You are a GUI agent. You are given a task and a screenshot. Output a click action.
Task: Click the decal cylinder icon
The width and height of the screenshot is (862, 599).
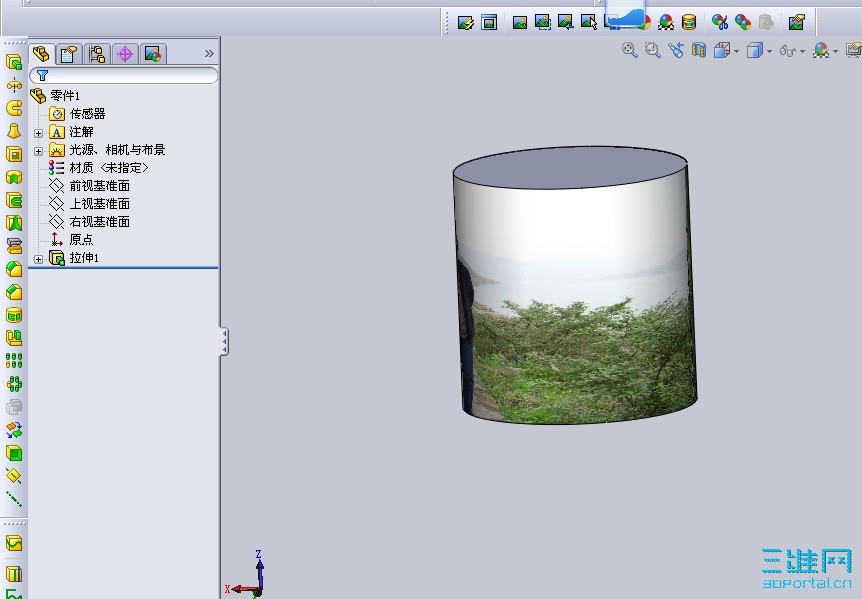(689, 22)
